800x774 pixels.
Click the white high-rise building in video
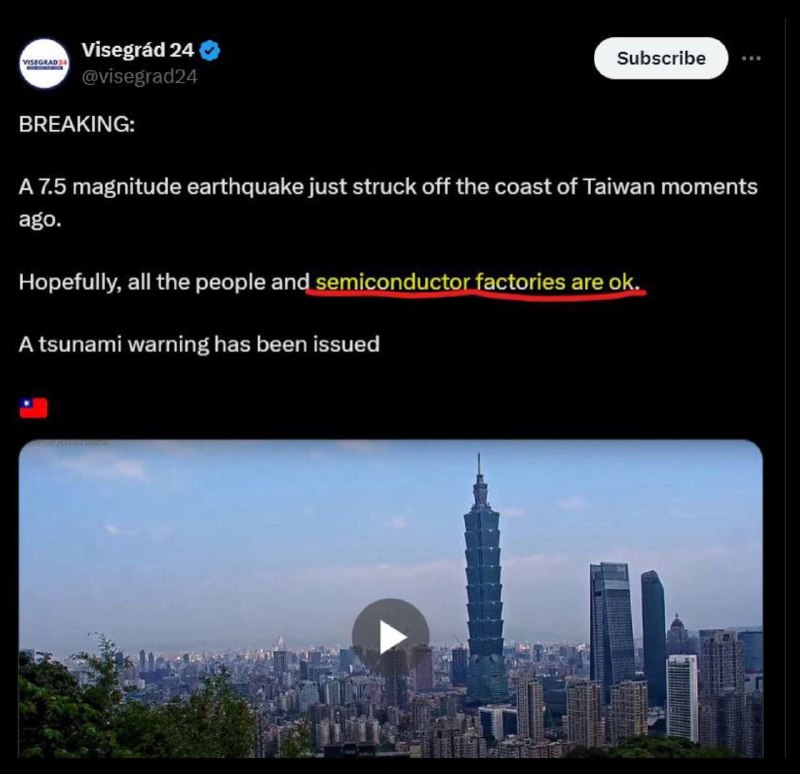682,697
